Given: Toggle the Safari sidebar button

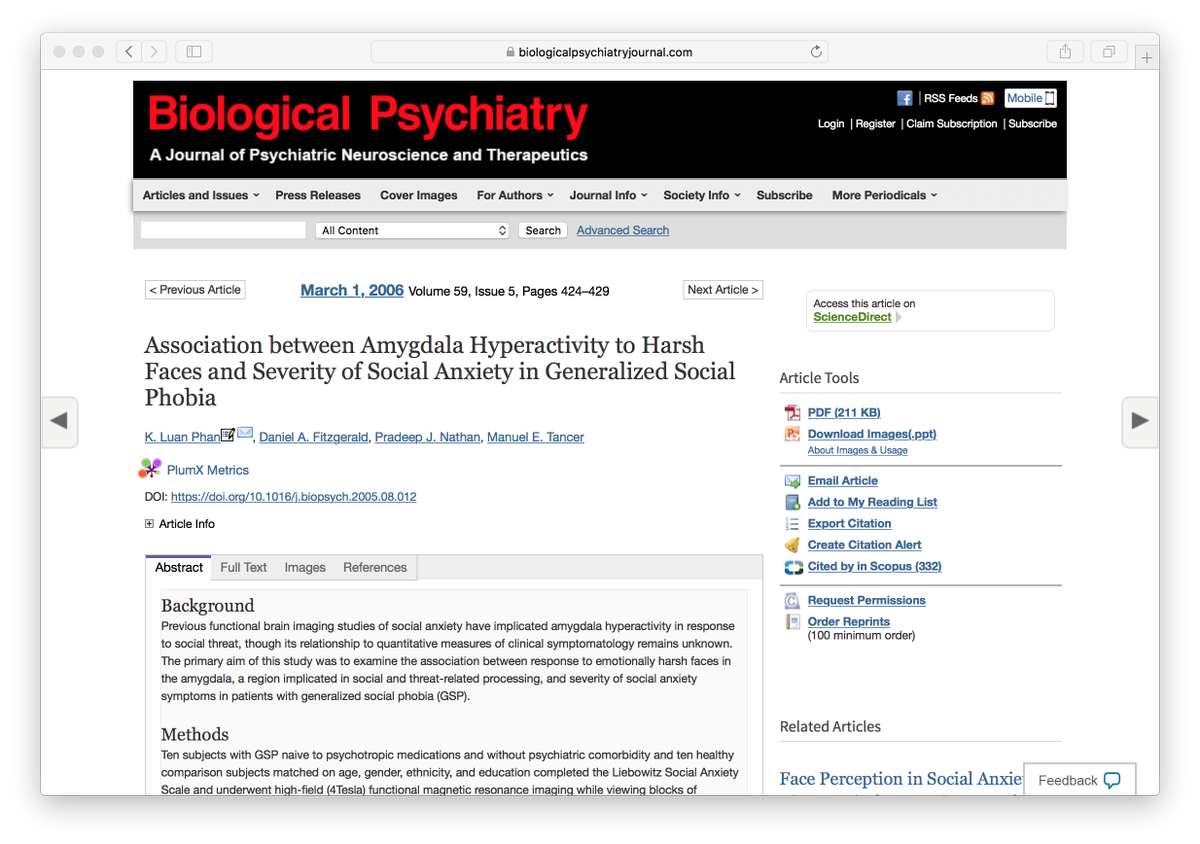Looking at the screenshot, I should click(194, 51).
